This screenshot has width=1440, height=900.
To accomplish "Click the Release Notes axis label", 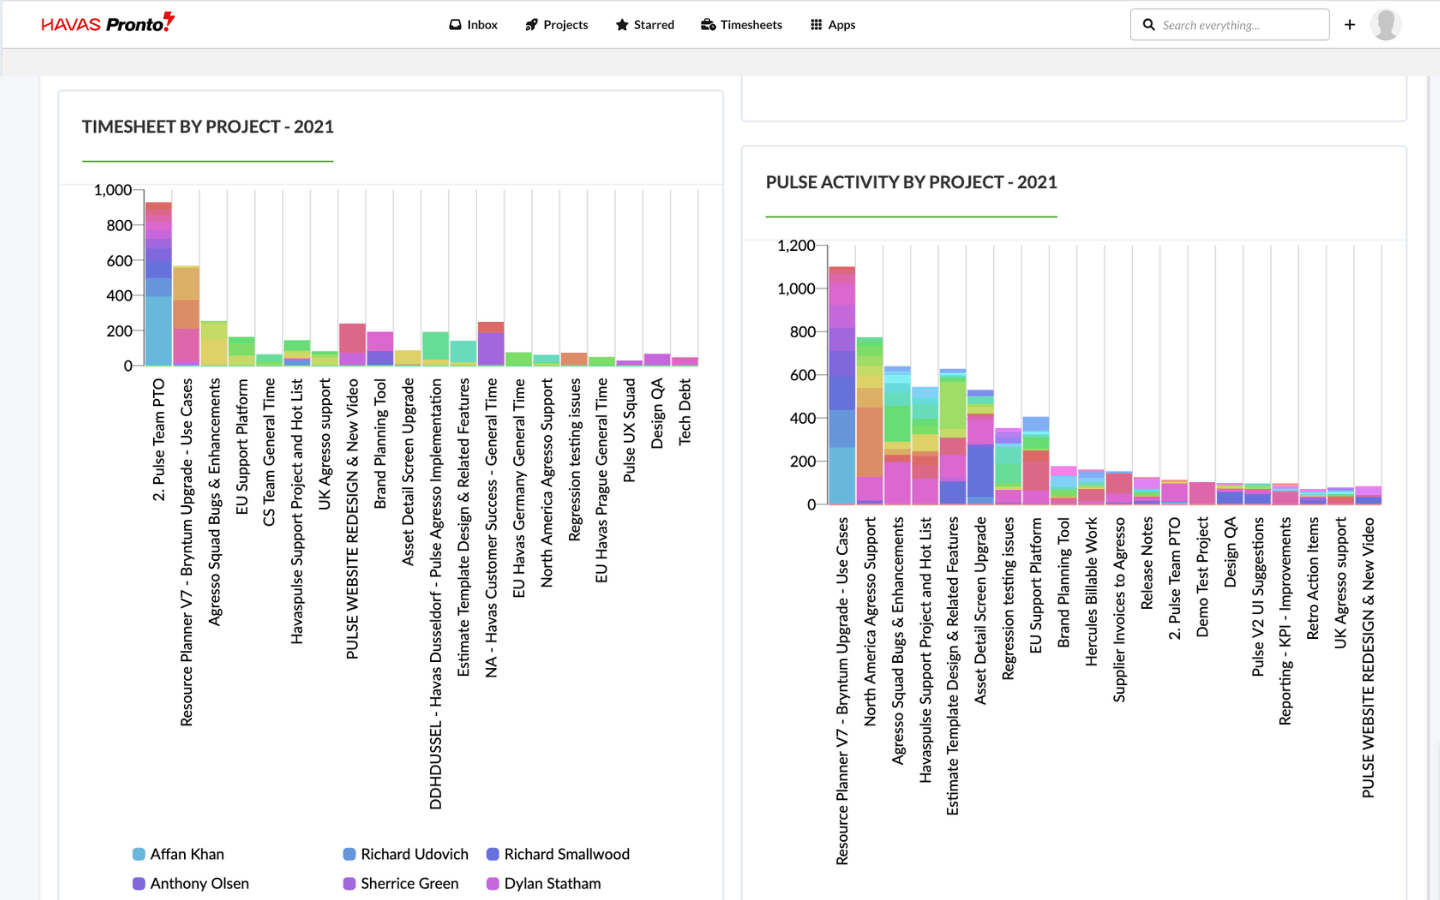I will pos(1147,563).
